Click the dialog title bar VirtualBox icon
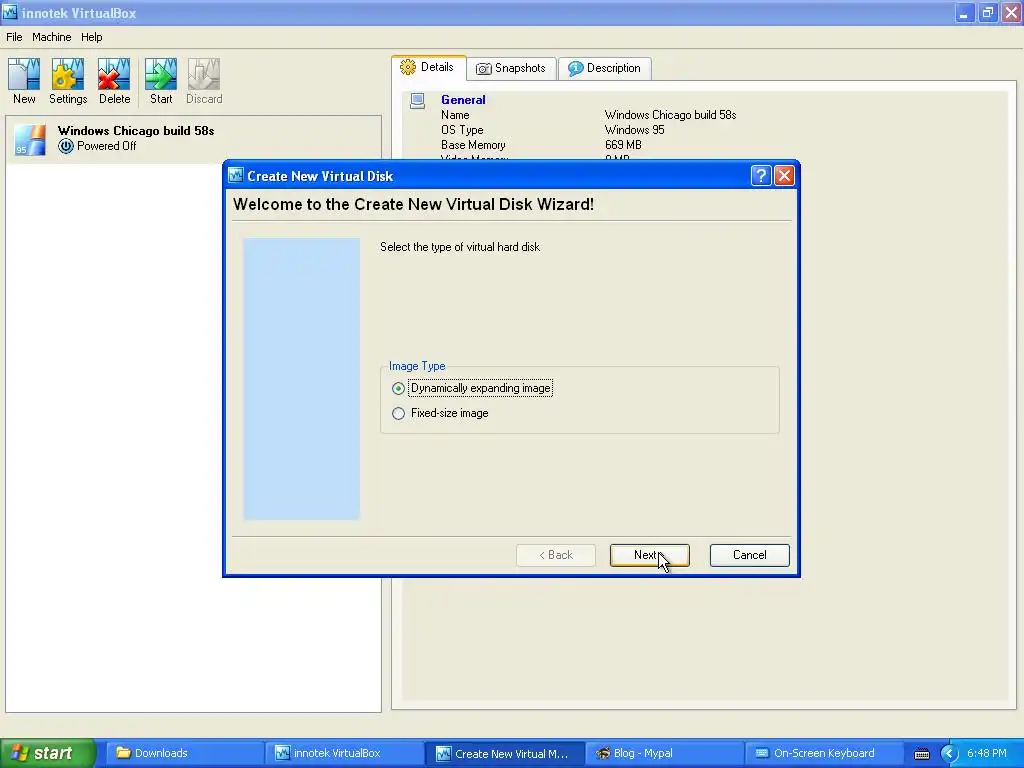 click(236, 176)
